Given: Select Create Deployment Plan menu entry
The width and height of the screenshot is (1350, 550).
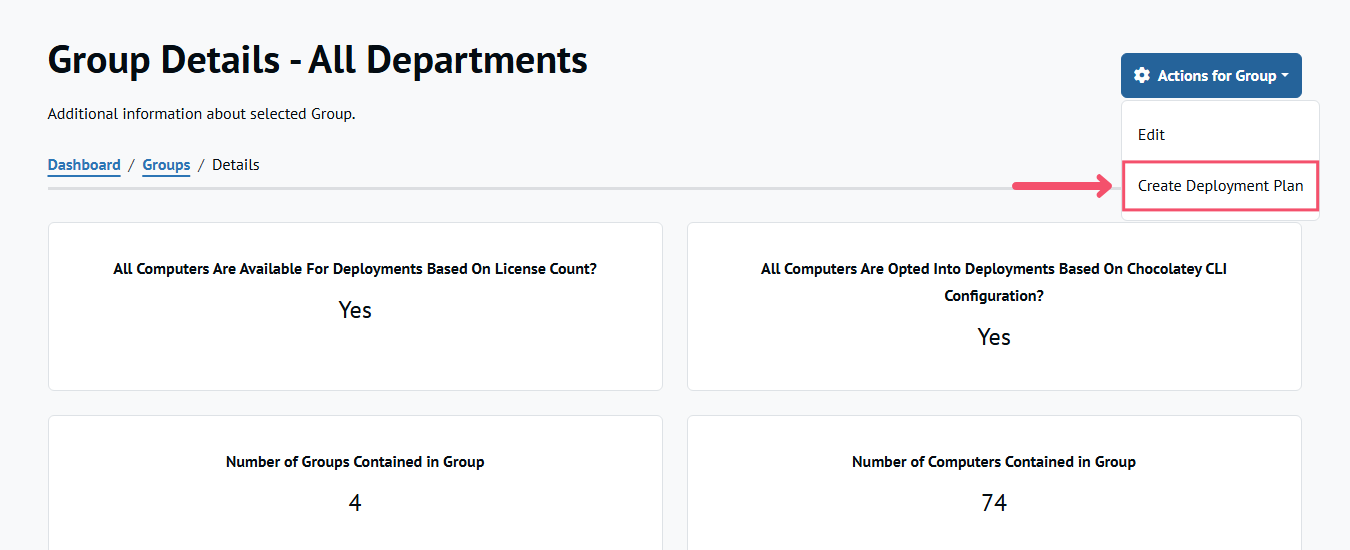Looking at the screenshot, I should coord(1220,186).
